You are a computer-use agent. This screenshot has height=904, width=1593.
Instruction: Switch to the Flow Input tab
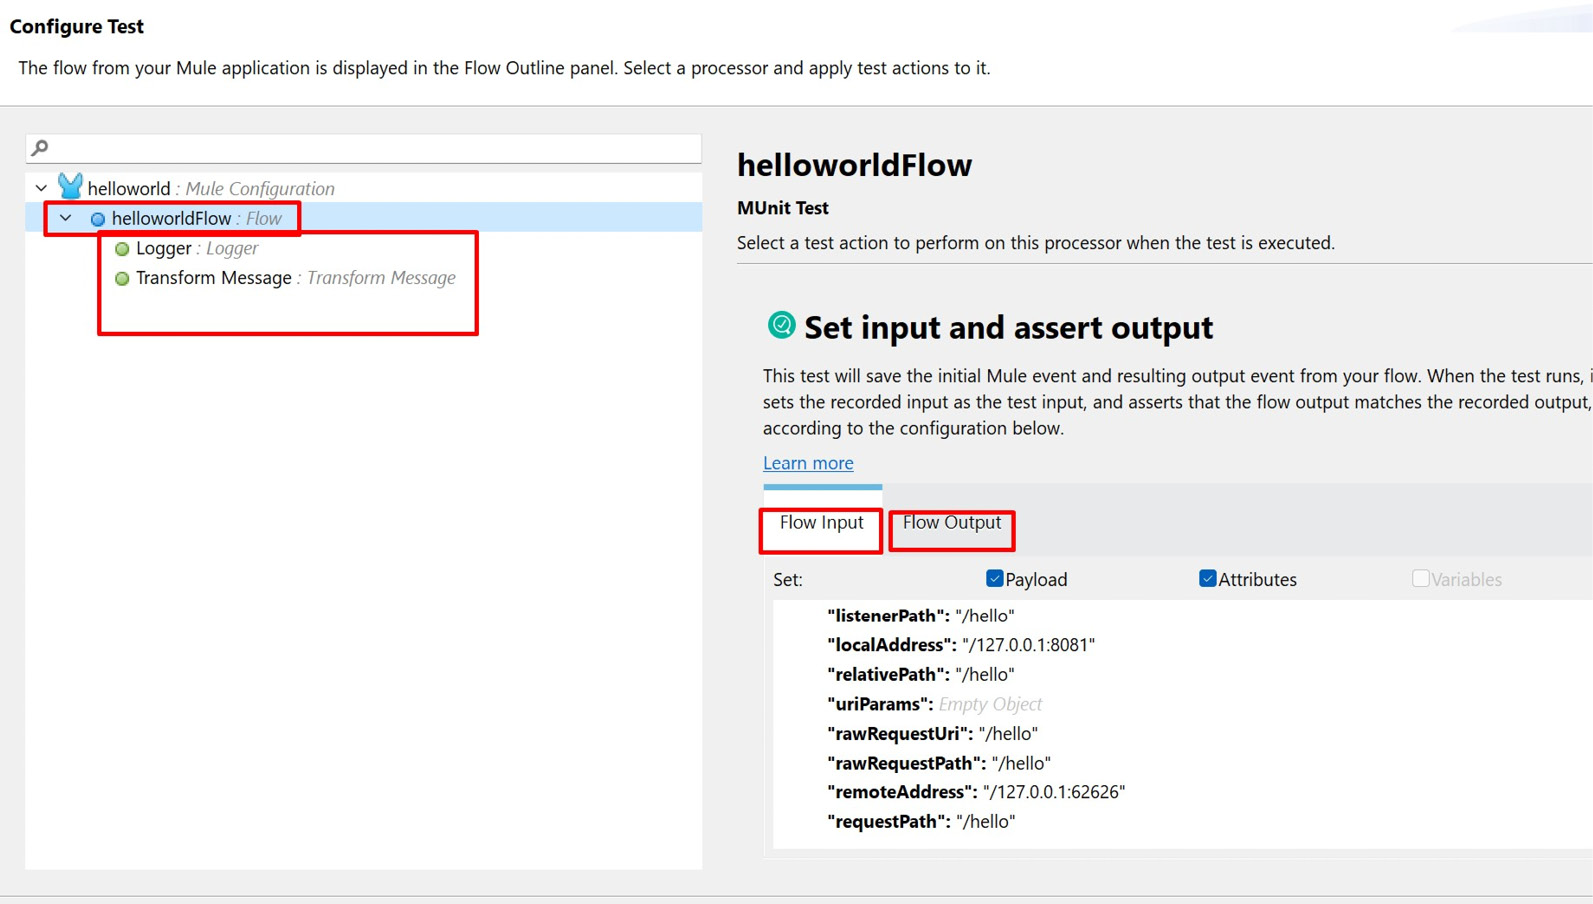pos(821,522)
